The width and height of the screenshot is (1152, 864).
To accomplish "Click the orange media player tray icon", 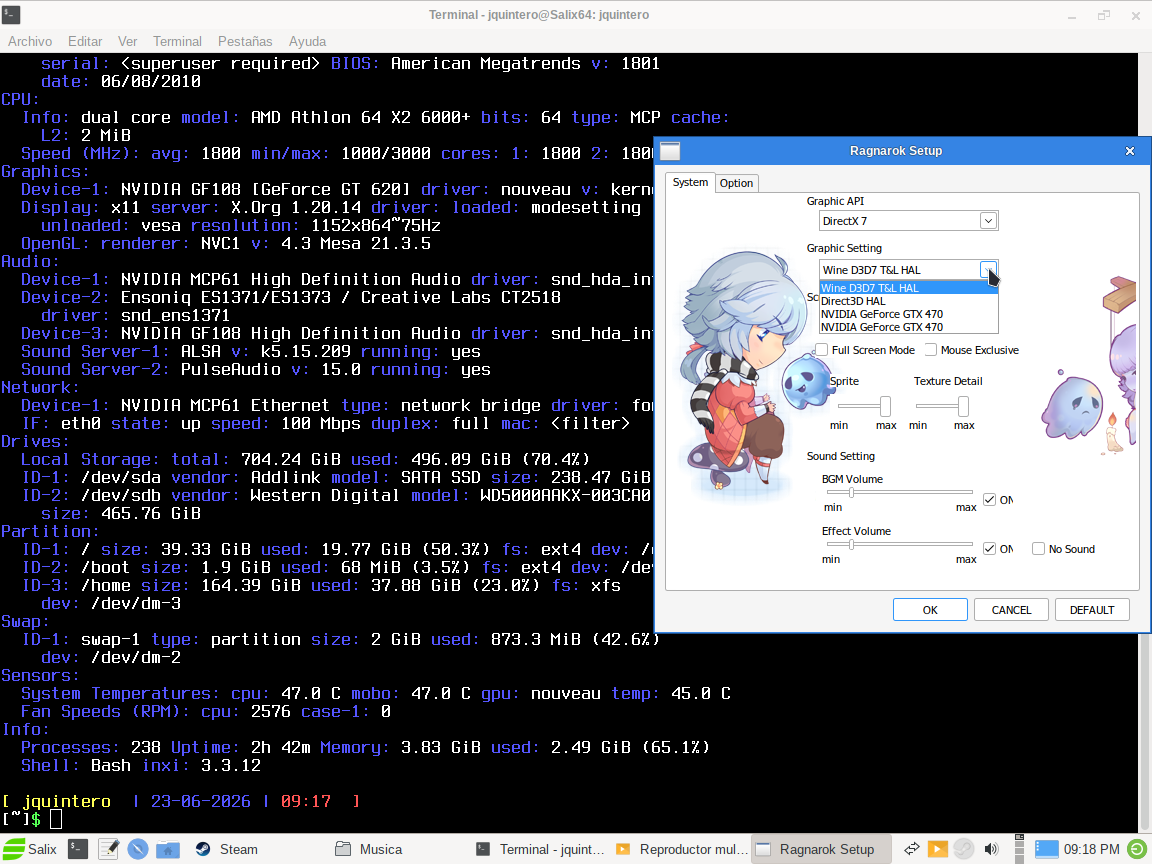I will point(937,849).
